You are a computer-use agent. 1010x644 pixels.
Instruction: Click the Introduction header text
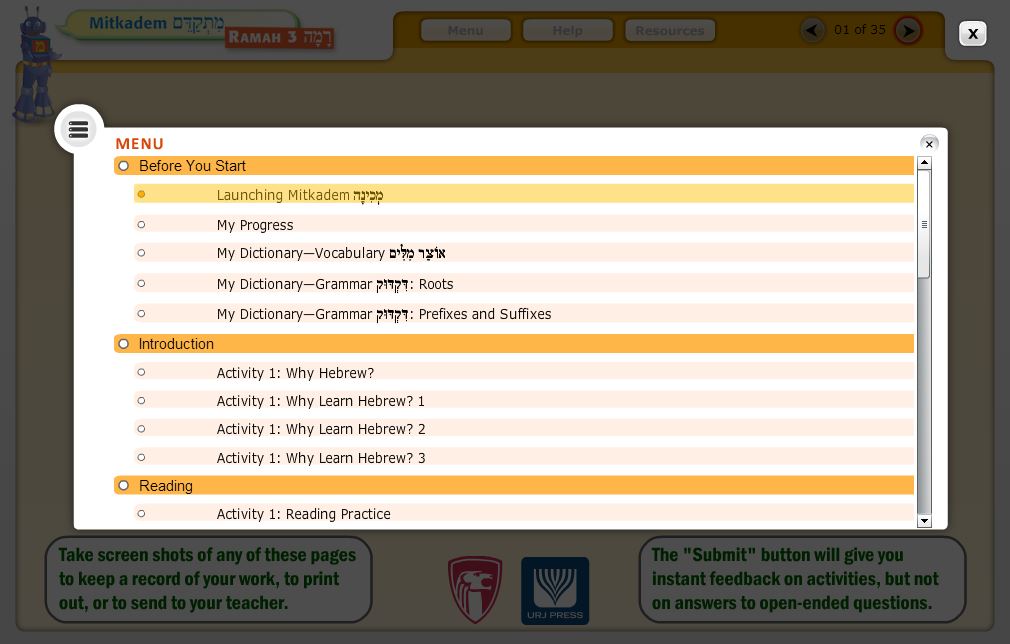pos(176,344)
